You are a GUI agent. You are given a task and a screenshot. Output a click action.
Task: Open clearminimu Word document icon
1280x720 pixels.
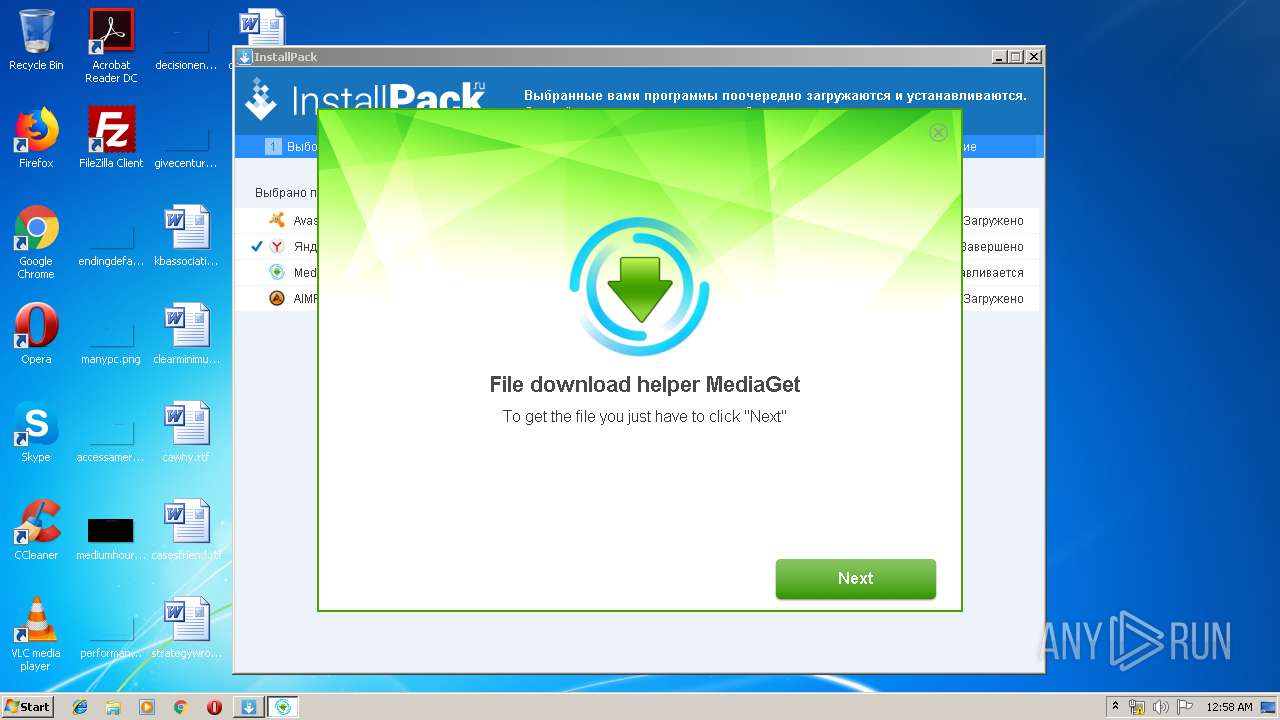(x=186, y=334)
